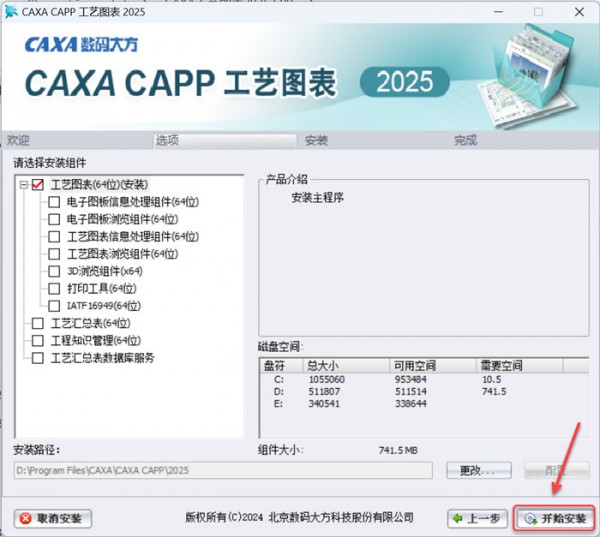The width and height of the screenshot is (600, 537).
Task: Go to the 欢迎 step tab
Action: pos(18,140)
